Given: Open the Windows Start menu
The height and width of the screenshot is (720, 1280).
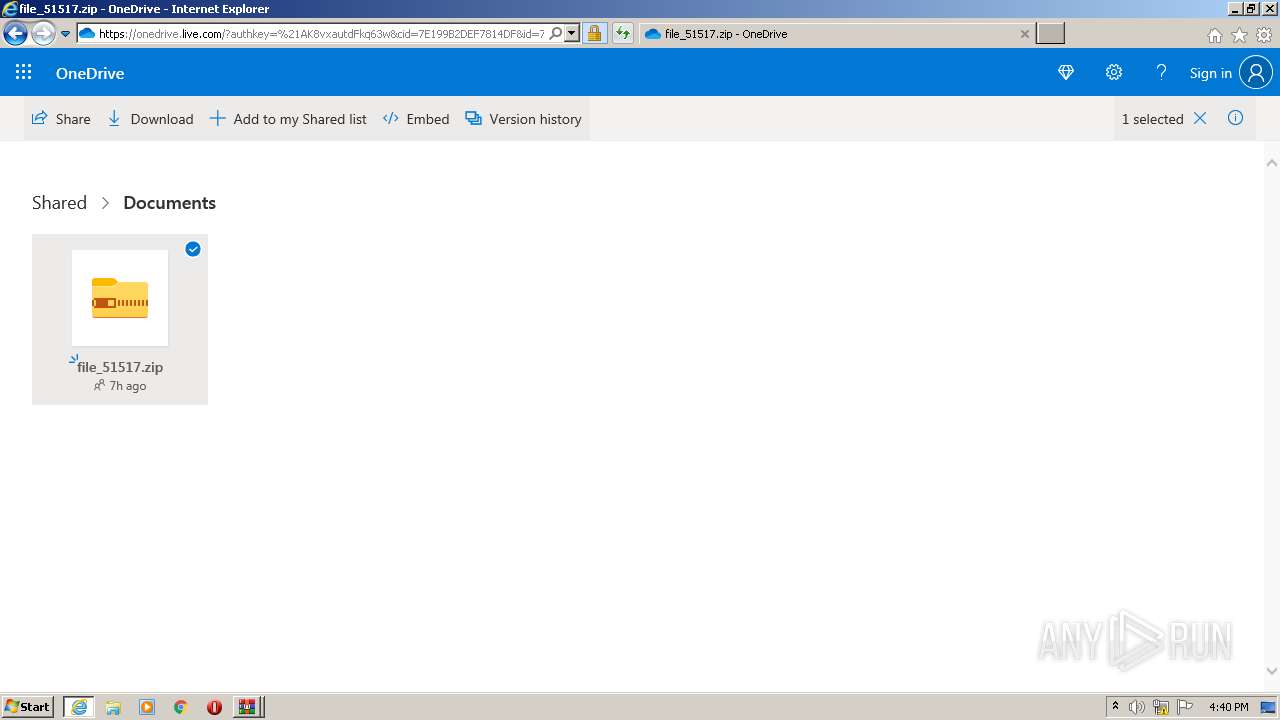Looking at the screenshot, I should tap(28, 707).
